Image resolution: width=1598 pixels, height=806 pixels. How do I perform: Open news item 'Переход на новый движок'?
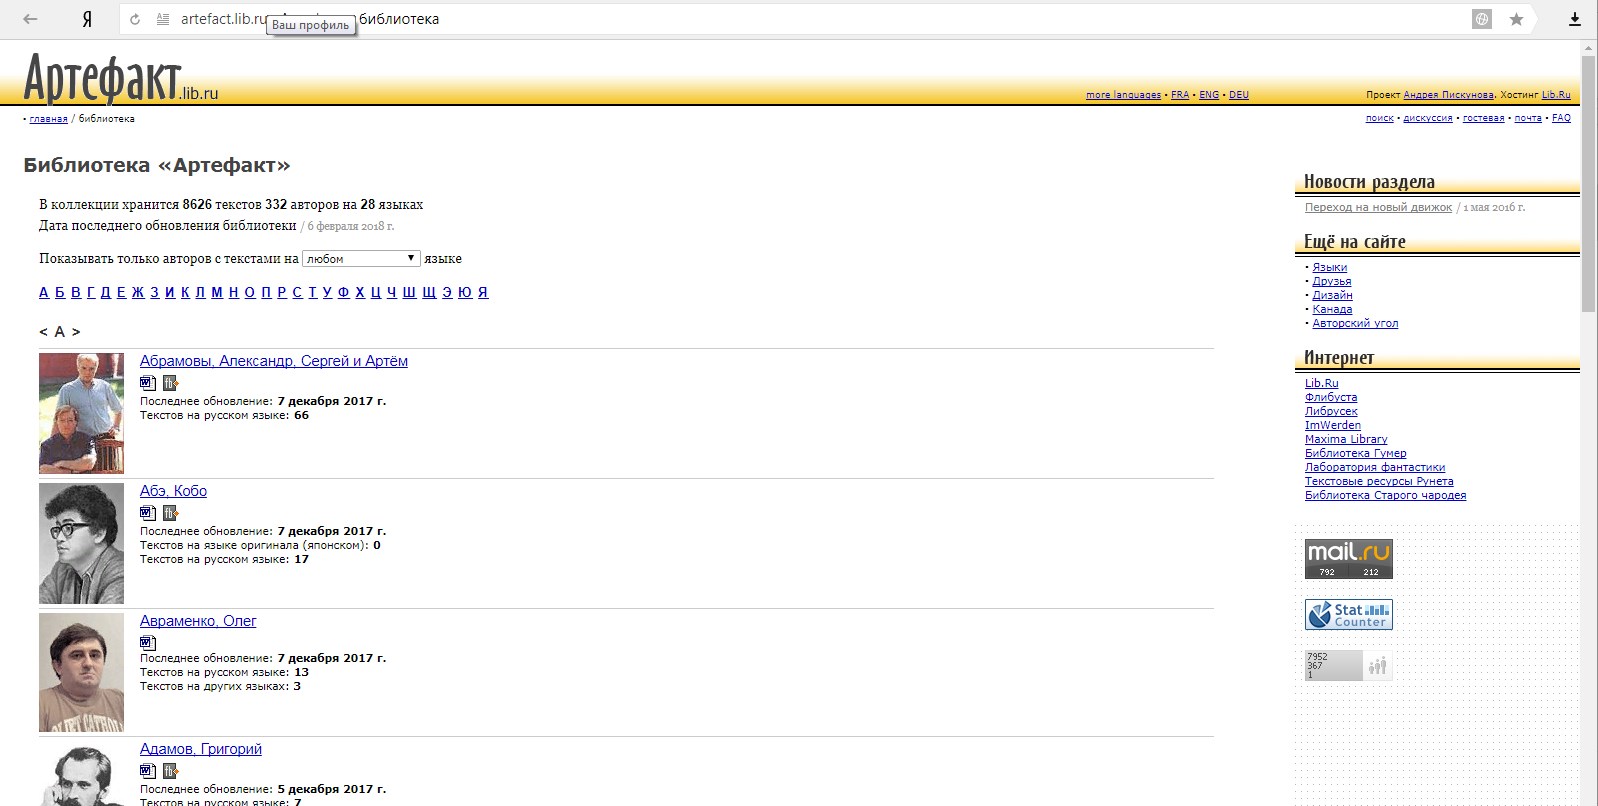[1378, 207]
